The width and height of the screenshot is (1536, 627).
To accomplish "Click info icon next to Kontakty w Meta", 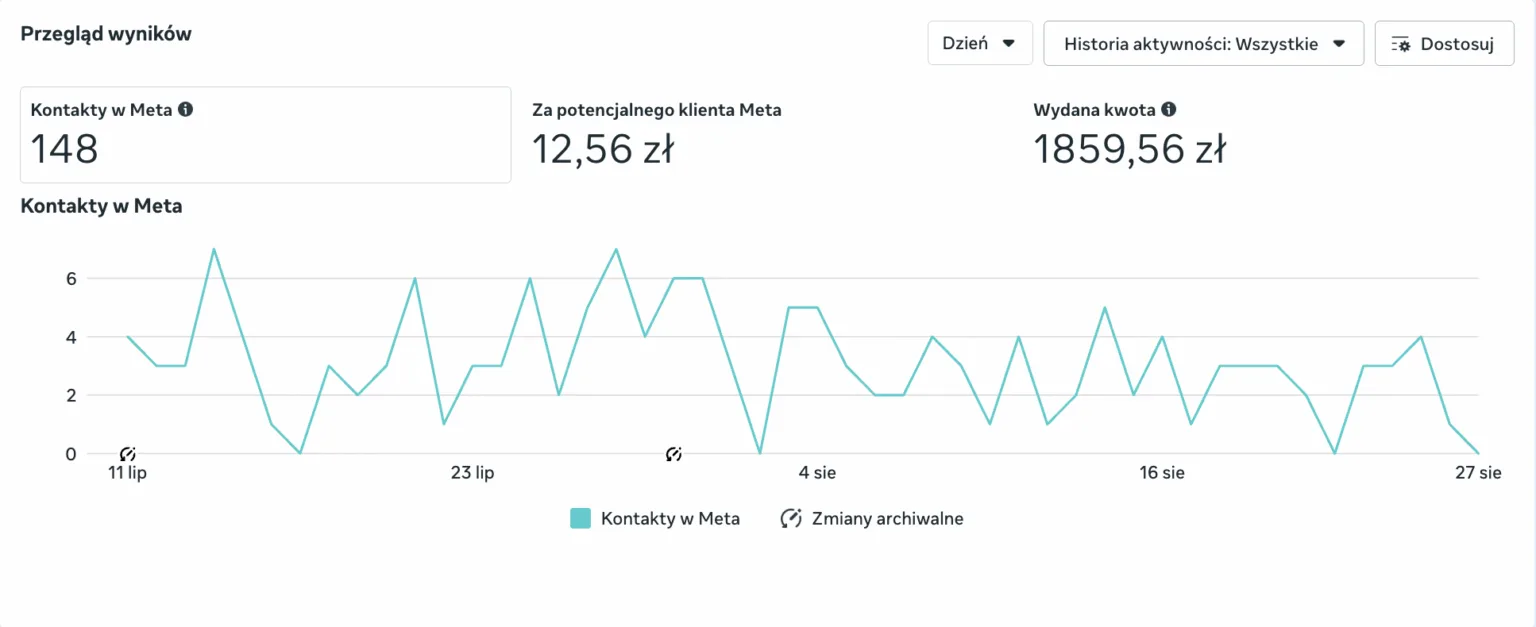I will click(185, 110).
